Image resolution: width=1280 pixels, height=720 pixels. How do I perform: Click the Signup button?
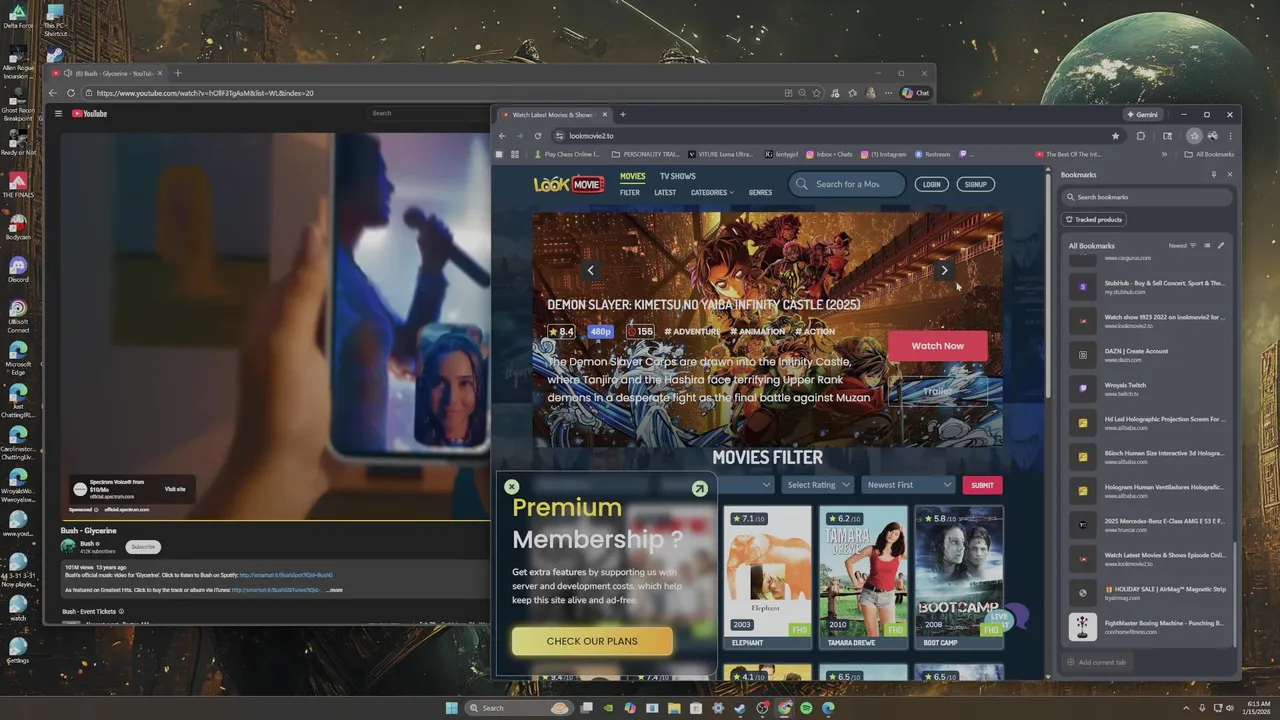[975, 184]
